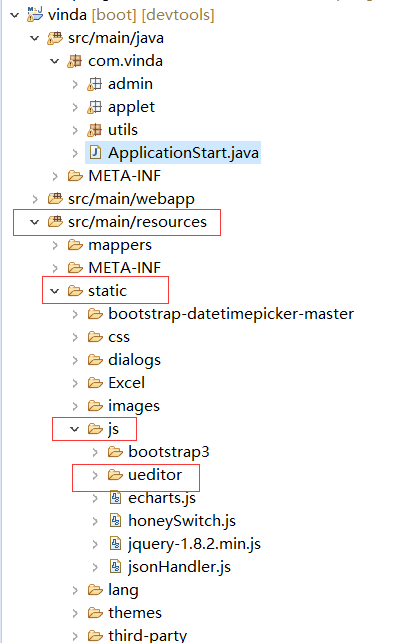Image resolution: width=398 pixels, height=643 pixels.
Task: Select the ApplicationStart.java file name
Action: pos(183,153)
